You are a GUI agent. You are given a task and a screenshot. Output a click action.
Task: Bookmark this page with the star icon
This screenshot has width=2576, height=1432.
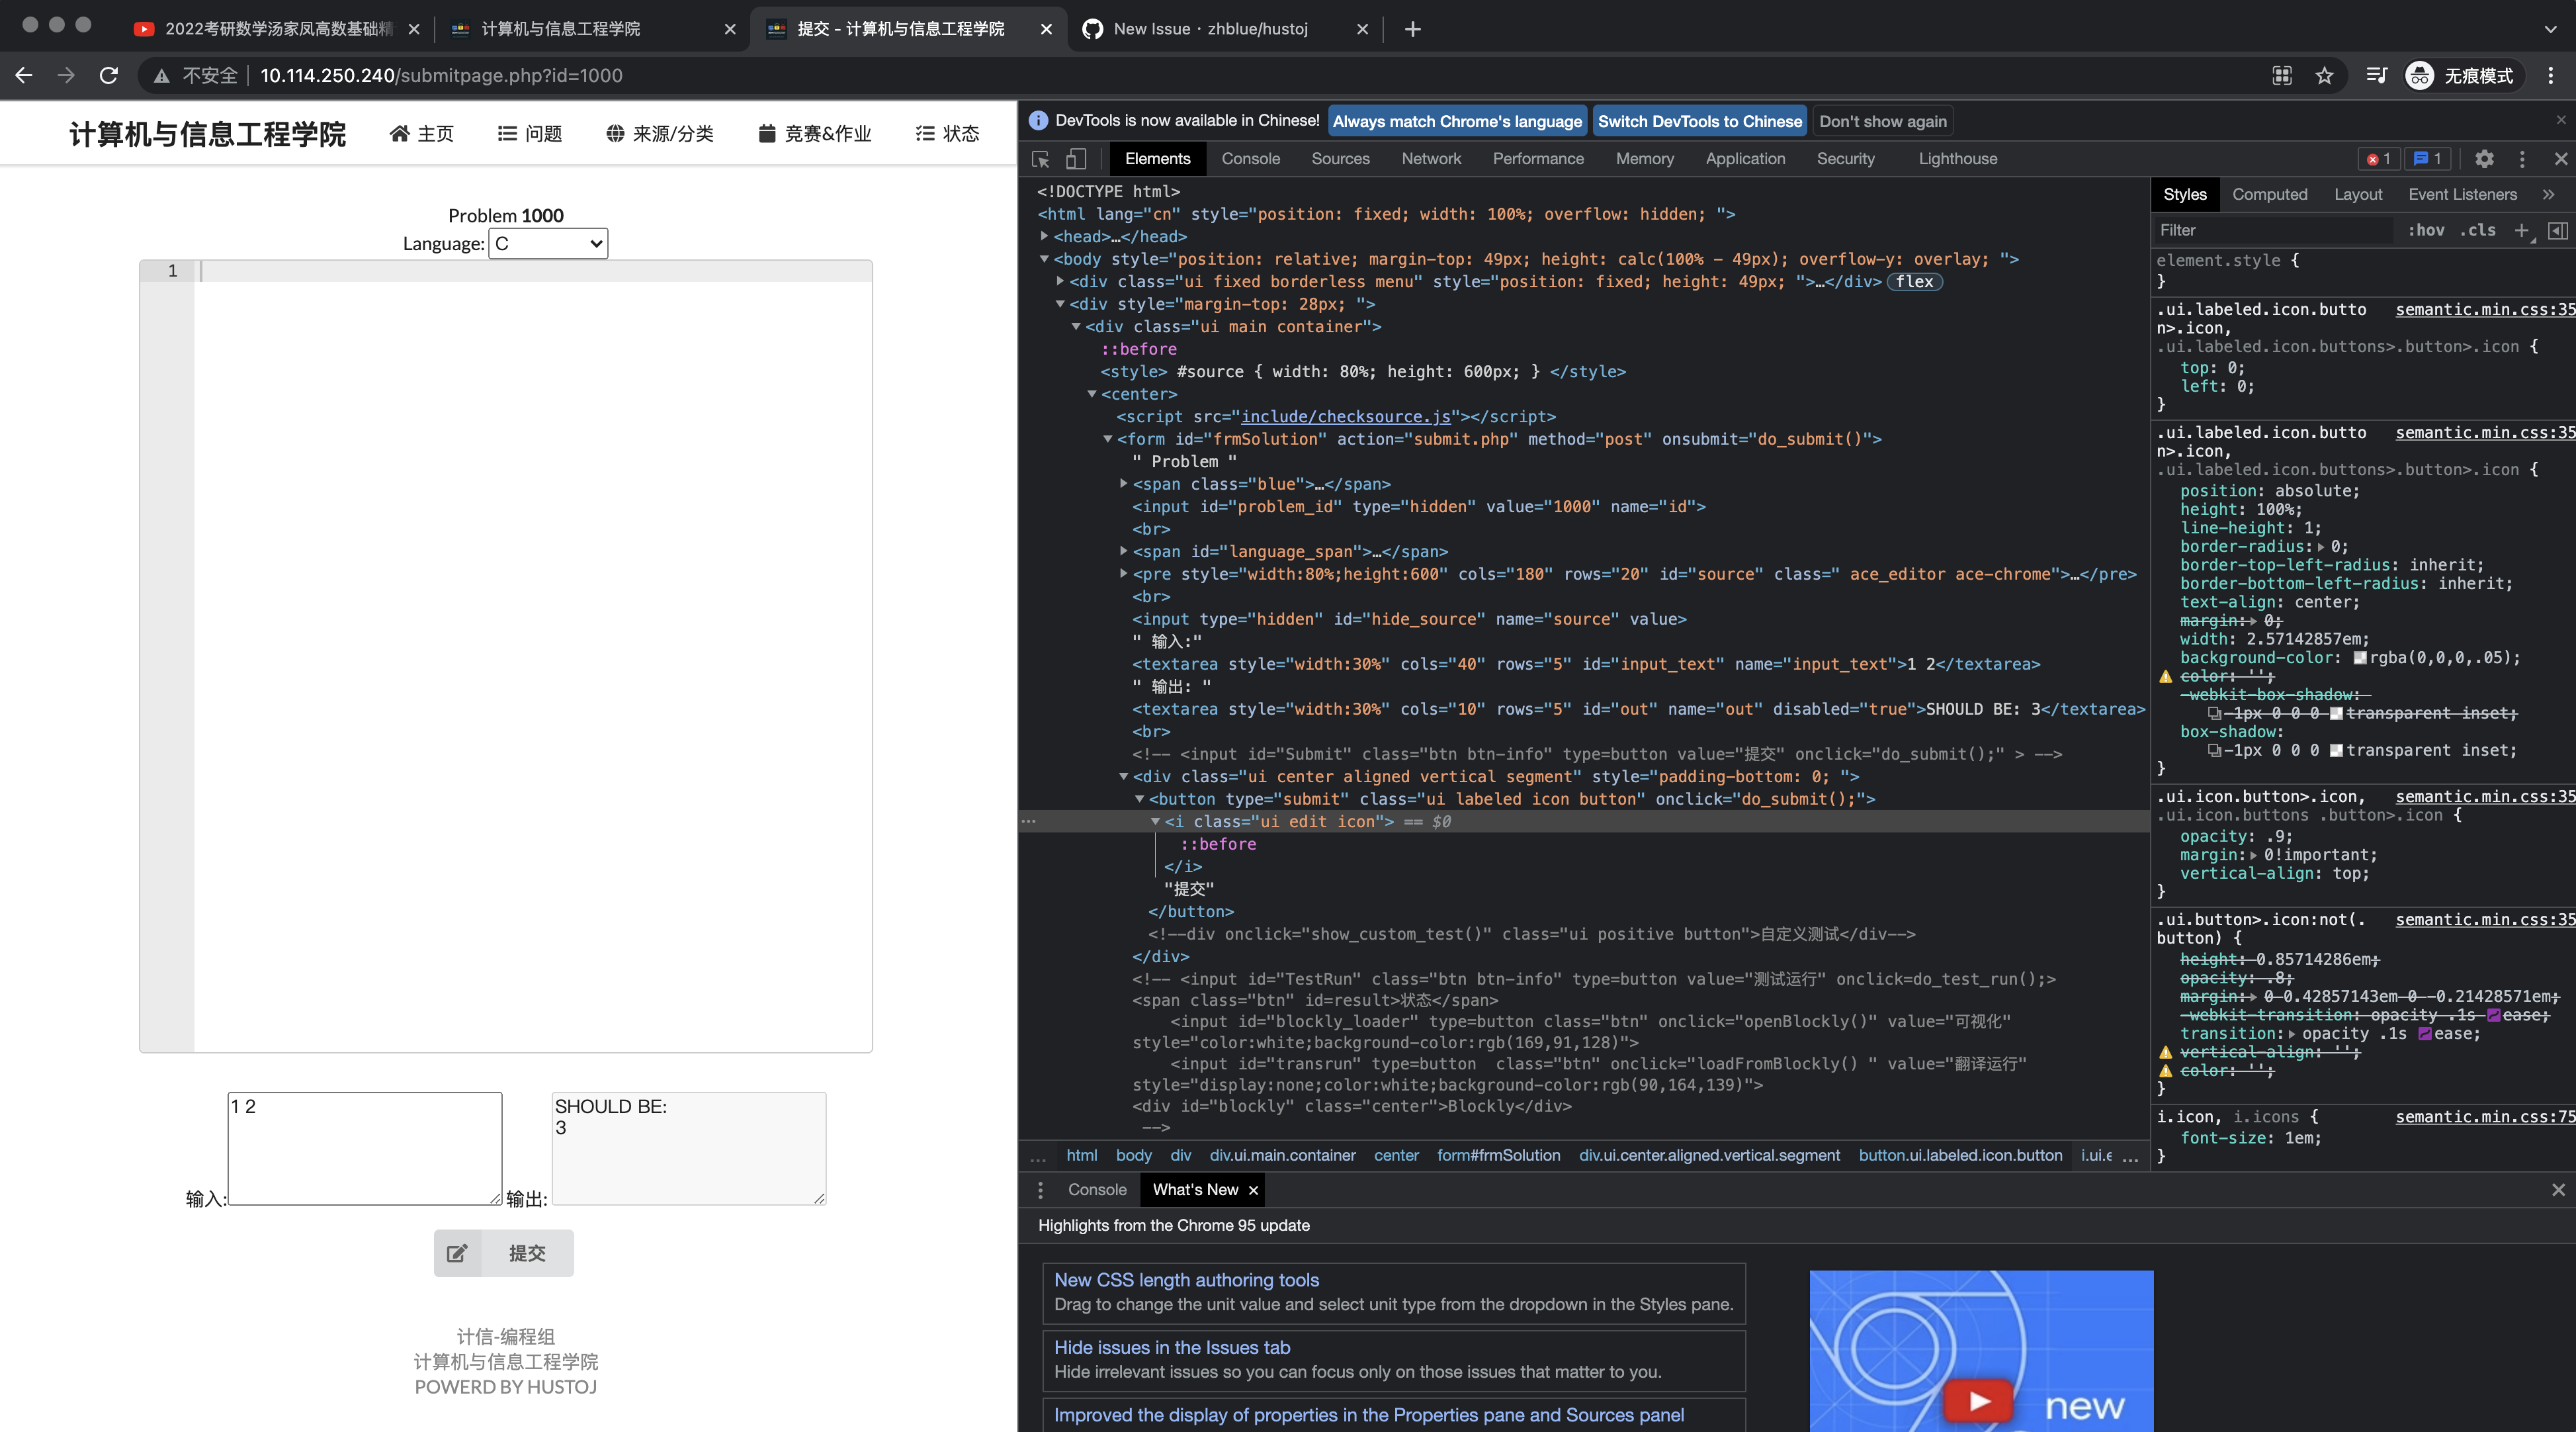[x=2324, y=76]
